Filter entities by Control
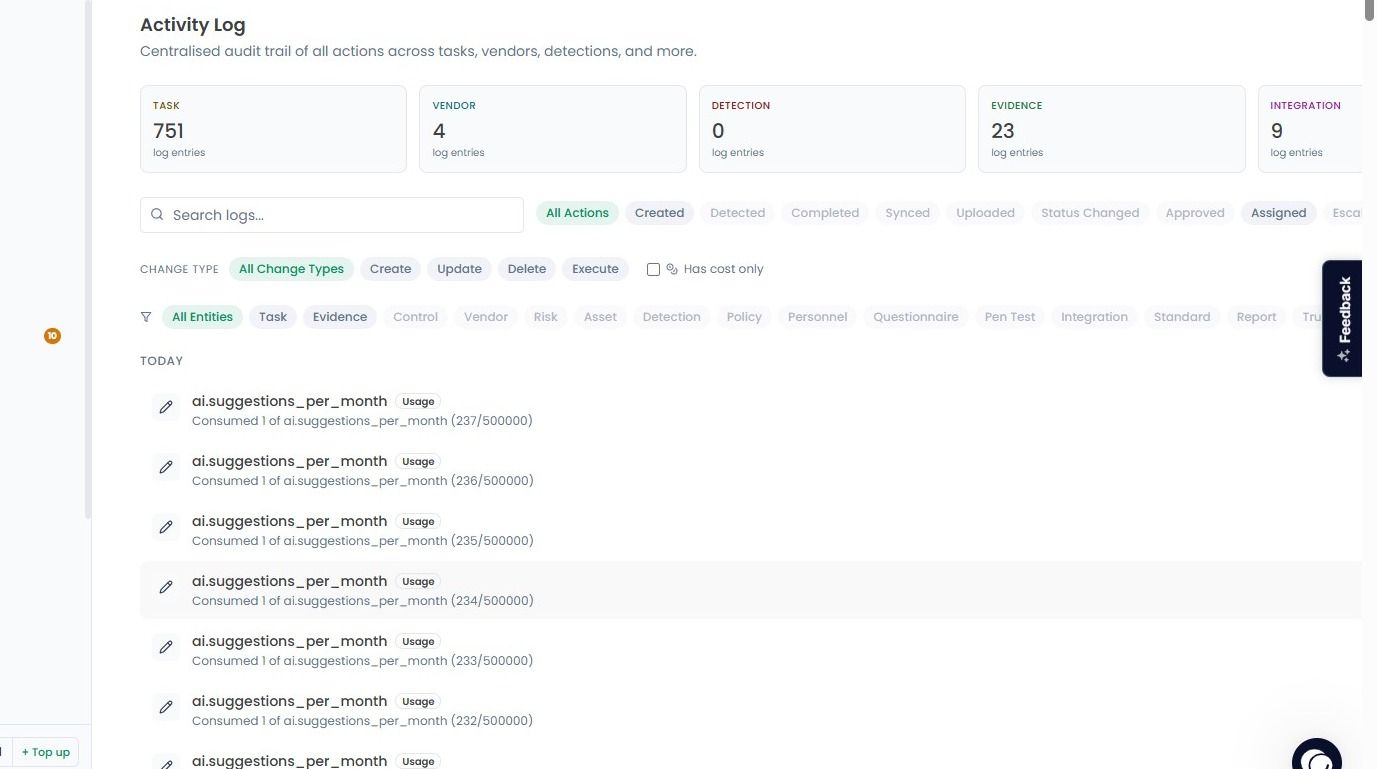 (x=415, y=317)
